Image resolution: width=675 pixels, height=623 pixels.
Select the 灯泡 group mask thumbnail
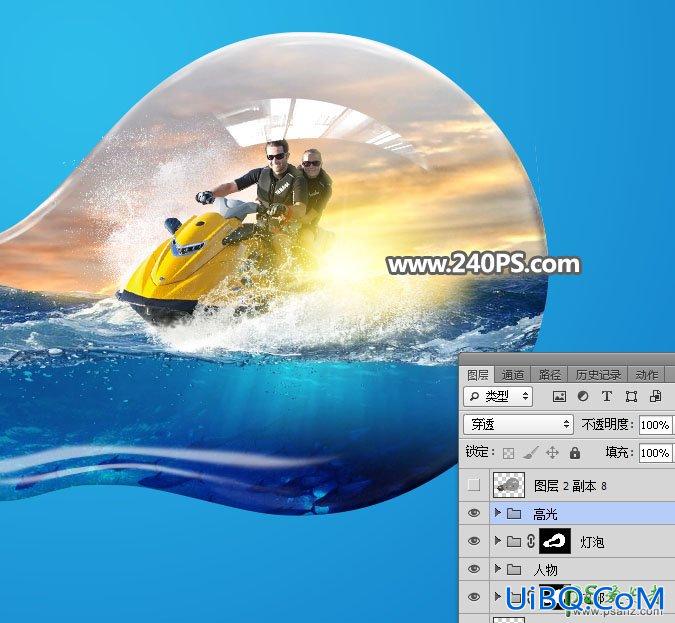555,541
